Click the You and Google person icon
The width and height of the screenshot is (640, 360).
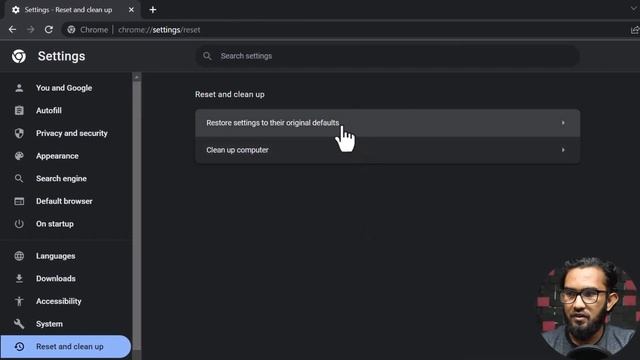(x=19, y=88)
